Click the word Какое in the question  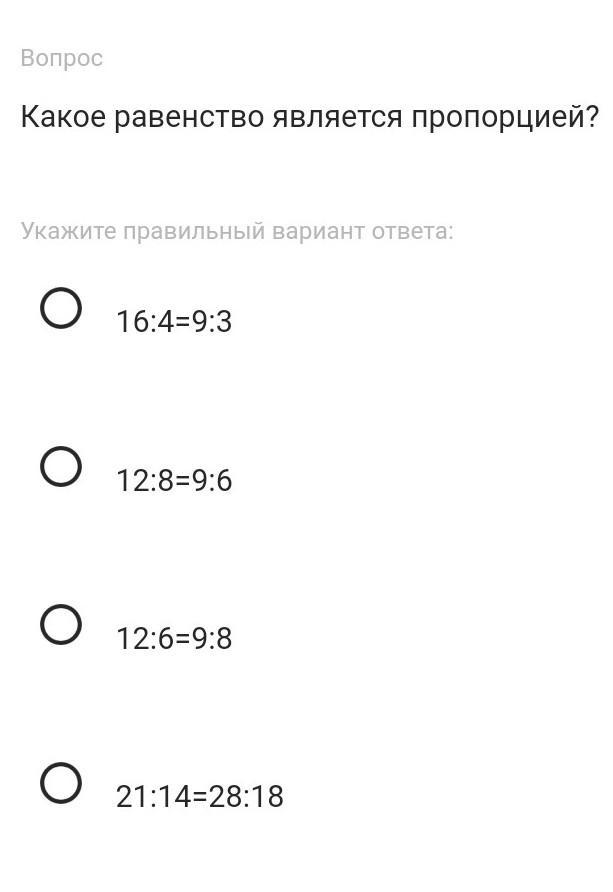point(62,118)
